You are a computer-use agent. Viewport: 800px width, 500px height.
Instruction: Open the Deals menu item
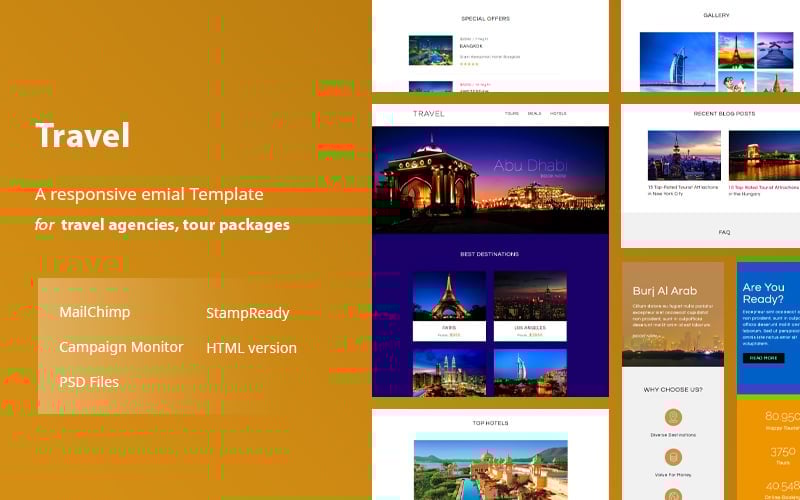pyautogui.click(x=534, y=114)
